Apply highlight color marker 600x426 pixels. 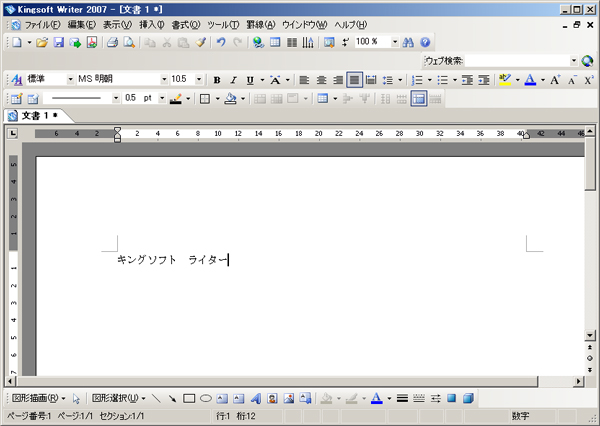[505, 80]
